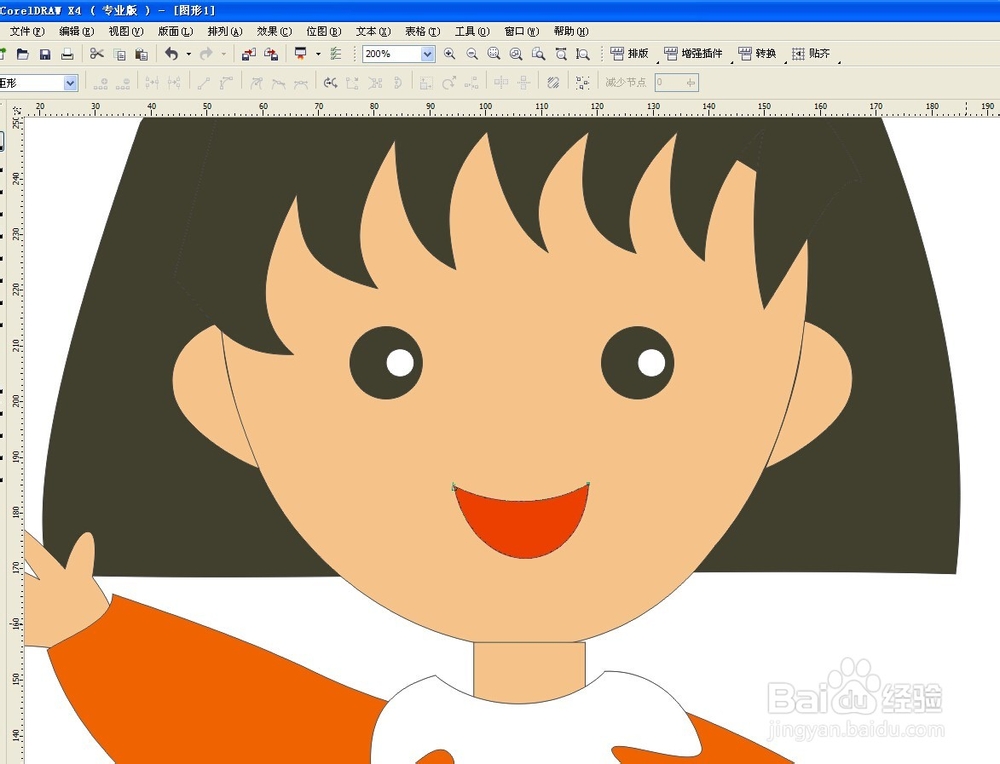The image size is (1000, 764).
Task: Save the document with the floppy icon
Action: [x=45, y=54]
